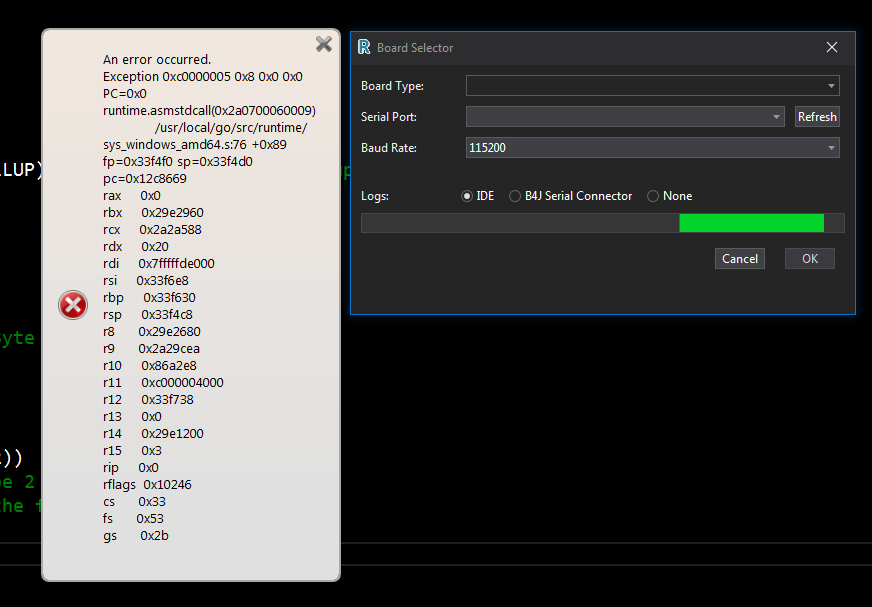
Task: Click the green progress bar
Action: coord(751,223)
